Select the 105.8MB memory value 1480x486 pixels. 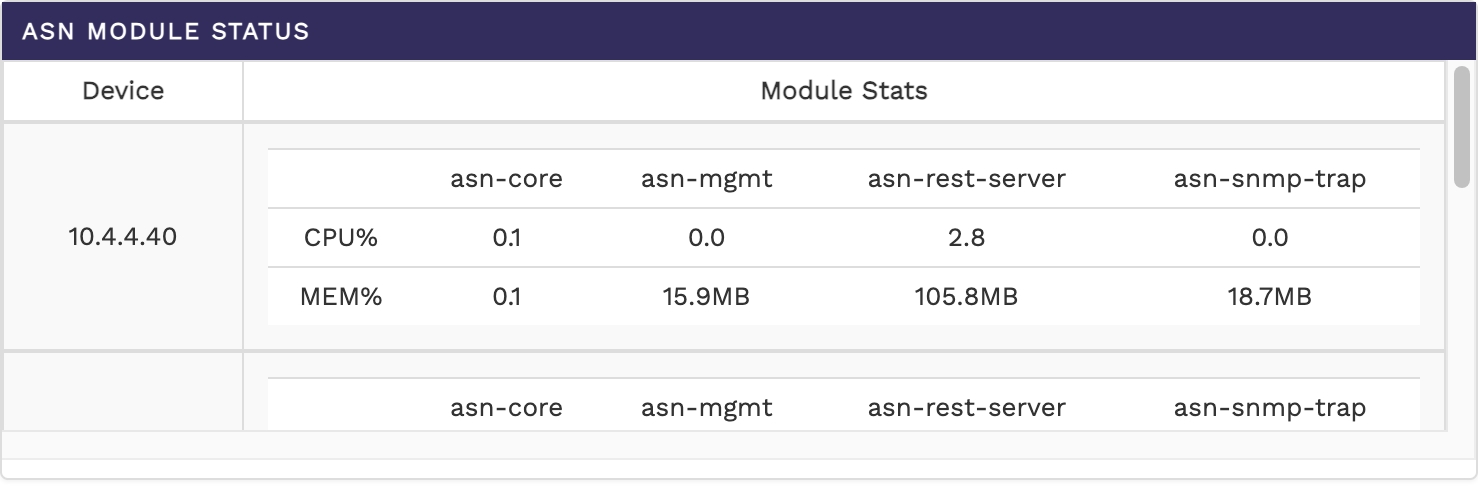tap(966, 296)
